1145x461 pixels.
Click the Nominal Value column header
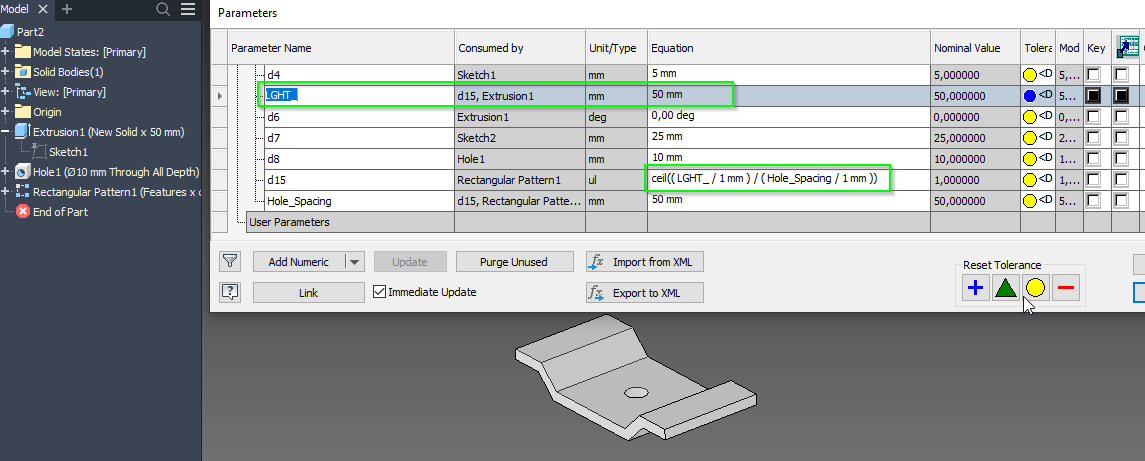(x=975, y=47)
